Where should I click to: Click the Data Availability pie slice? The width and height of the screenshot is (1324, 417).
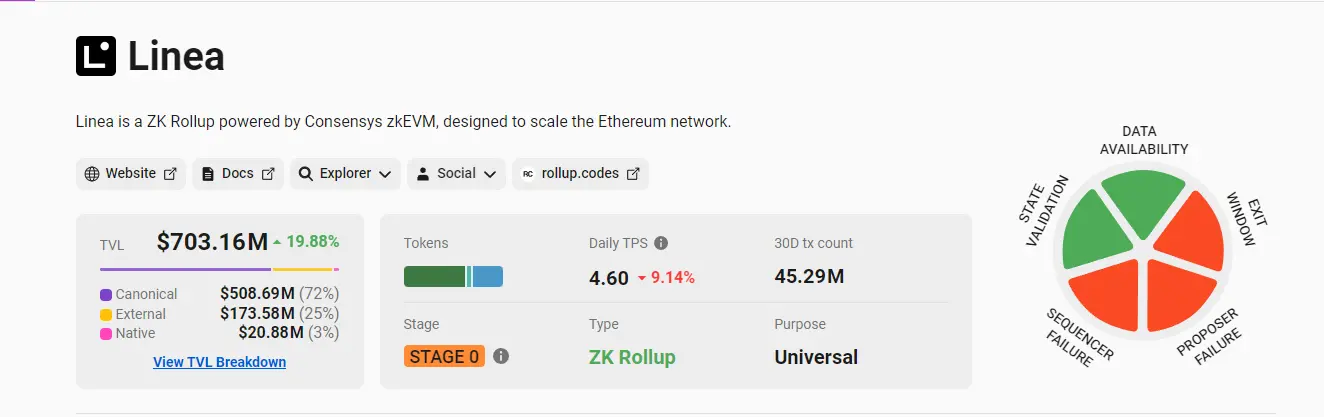[x=1143, y=203]
